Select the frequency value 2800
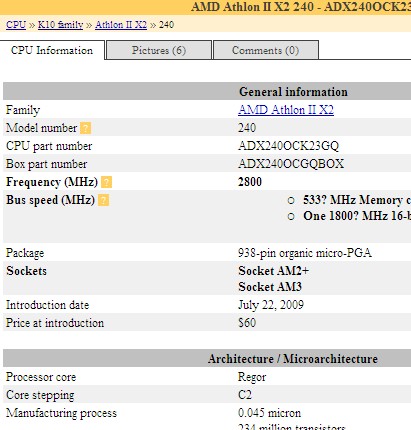 [x=250, y=182]
